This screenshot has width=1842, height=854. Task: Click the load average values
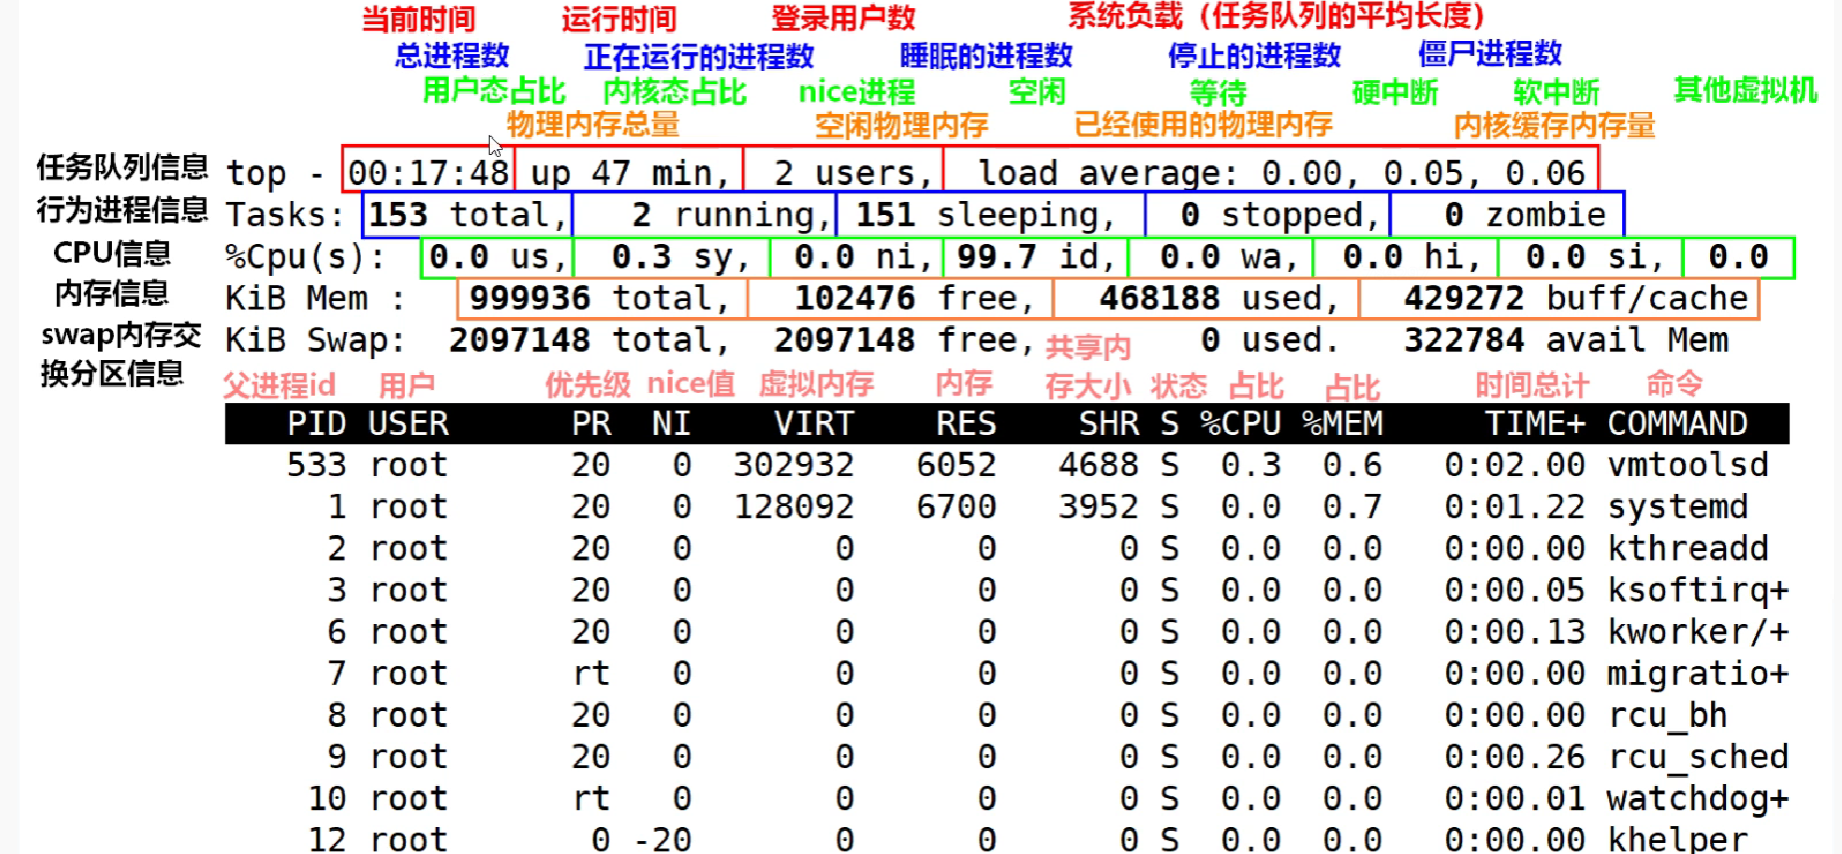(1423, 173)
